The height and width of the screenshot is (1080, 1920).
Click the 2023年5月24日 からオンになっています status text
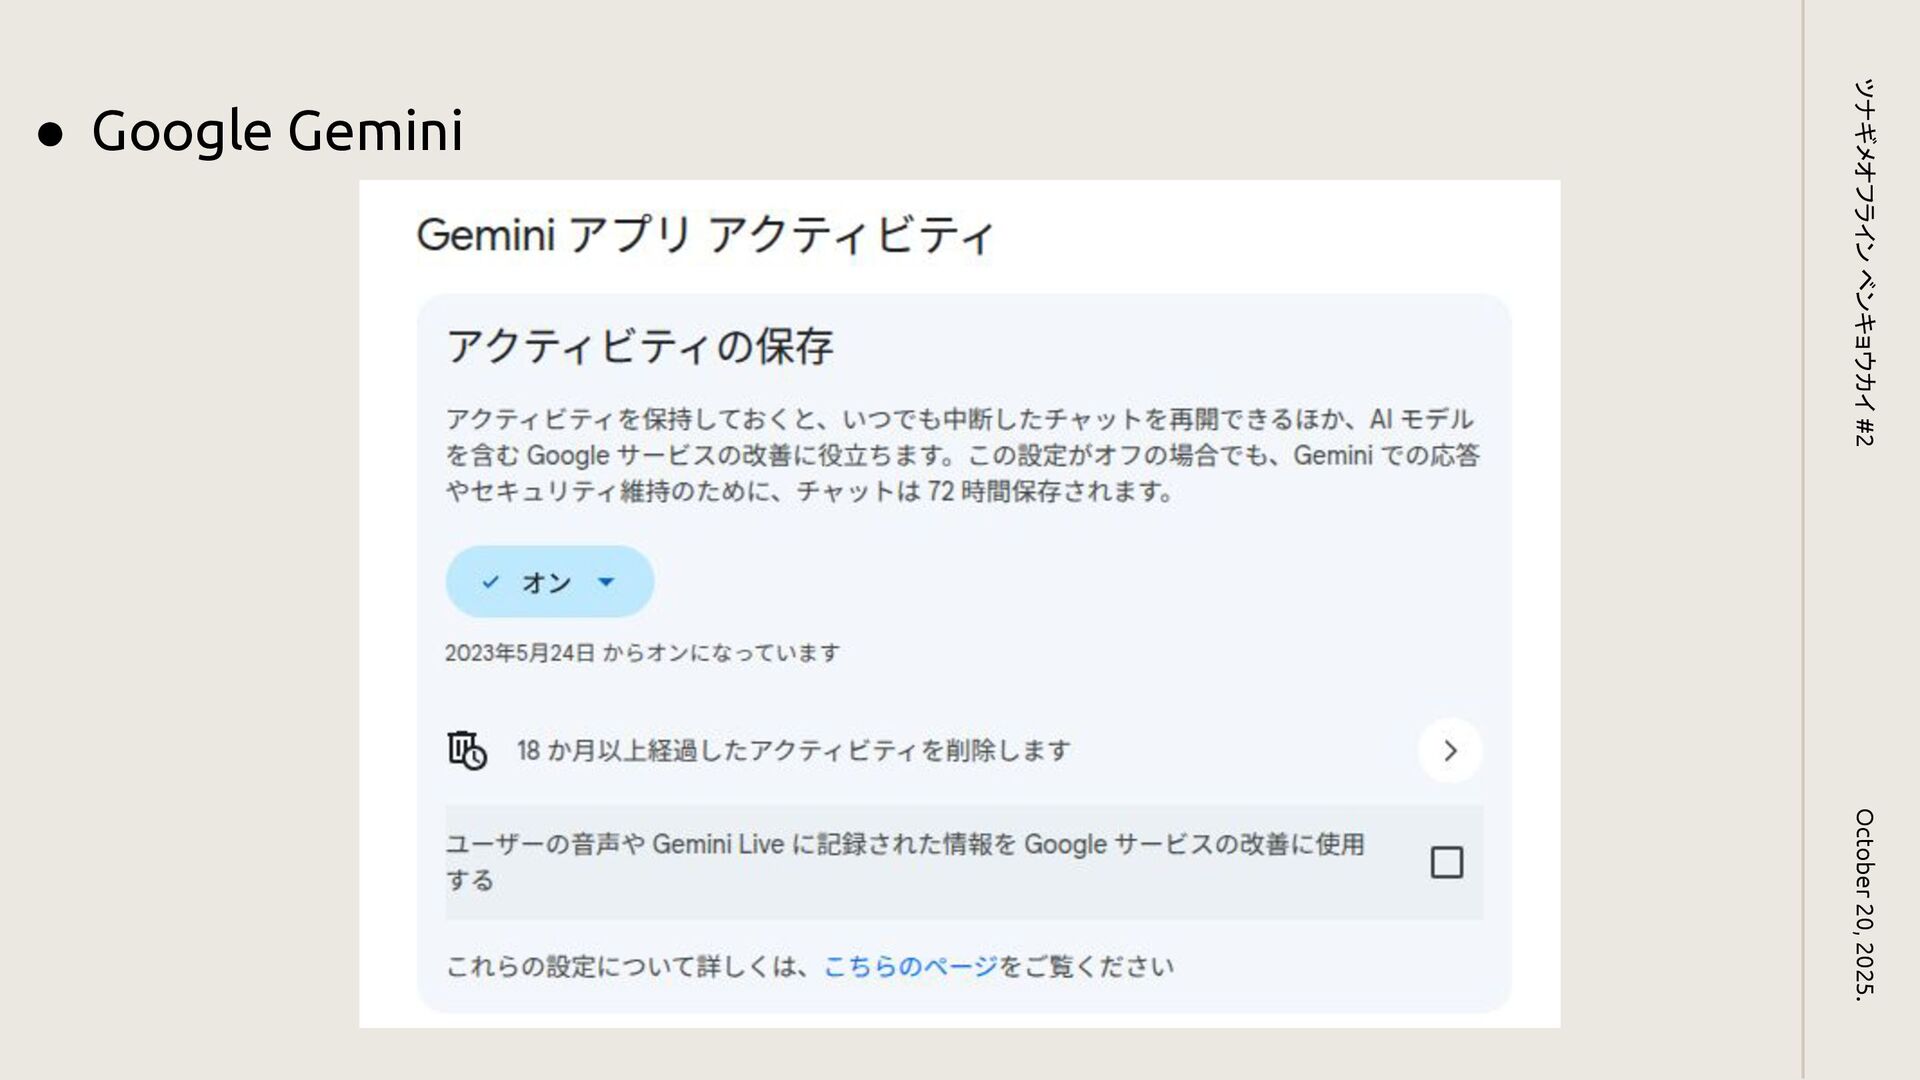pos(642,653)
